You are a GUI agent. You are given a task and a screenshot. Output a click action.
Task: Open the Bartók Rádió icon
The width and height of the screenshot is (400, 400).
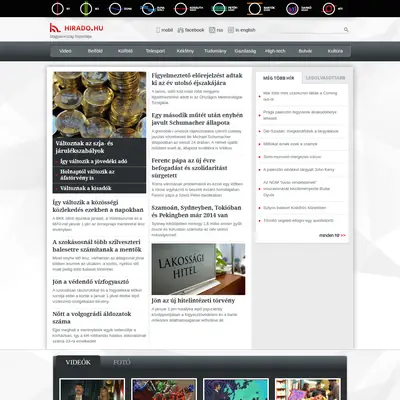(255, 9)
